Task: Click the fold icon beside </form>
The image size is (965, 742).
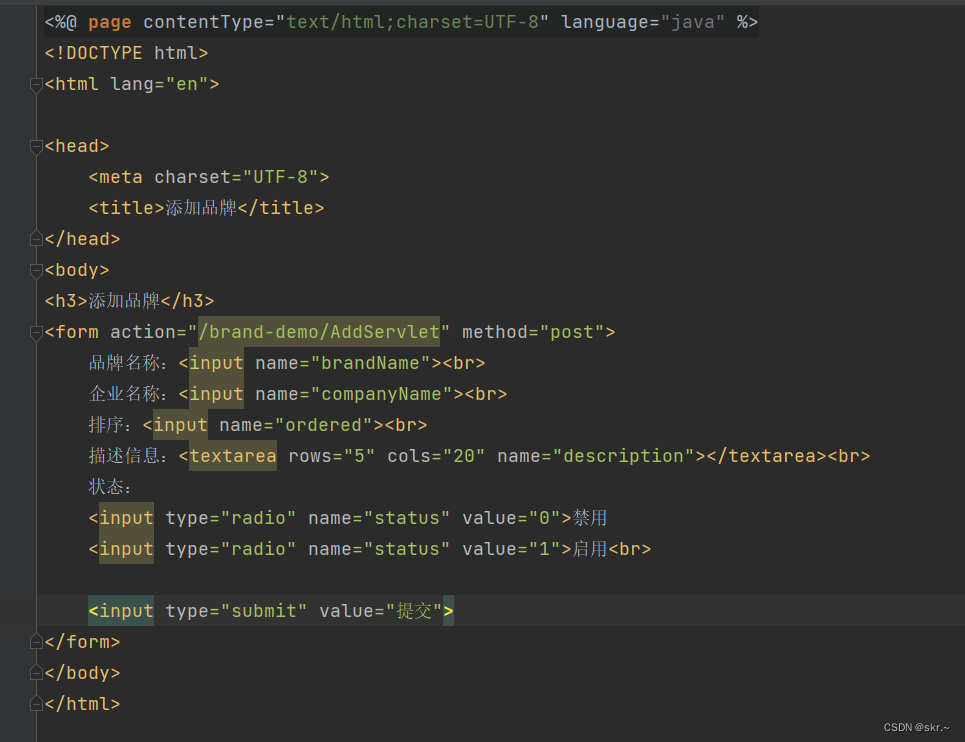Action: coord(35,641)
